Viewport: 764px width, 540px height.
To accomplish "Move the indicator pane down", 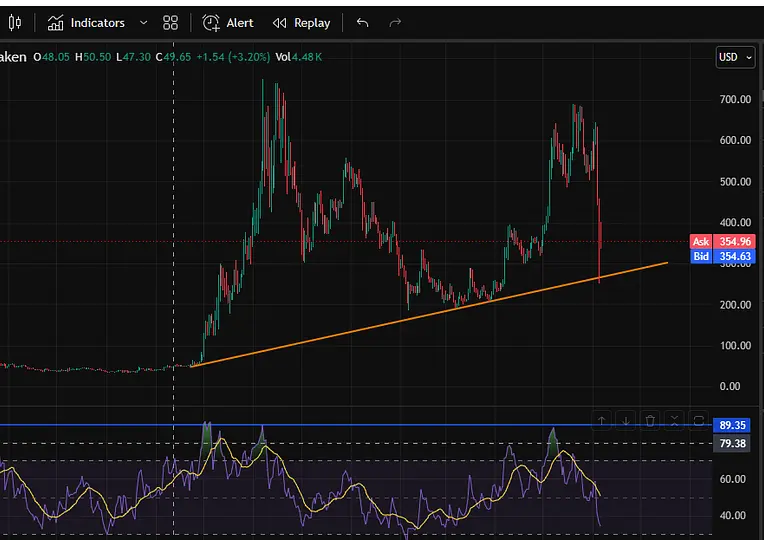I will click(626, 421).
